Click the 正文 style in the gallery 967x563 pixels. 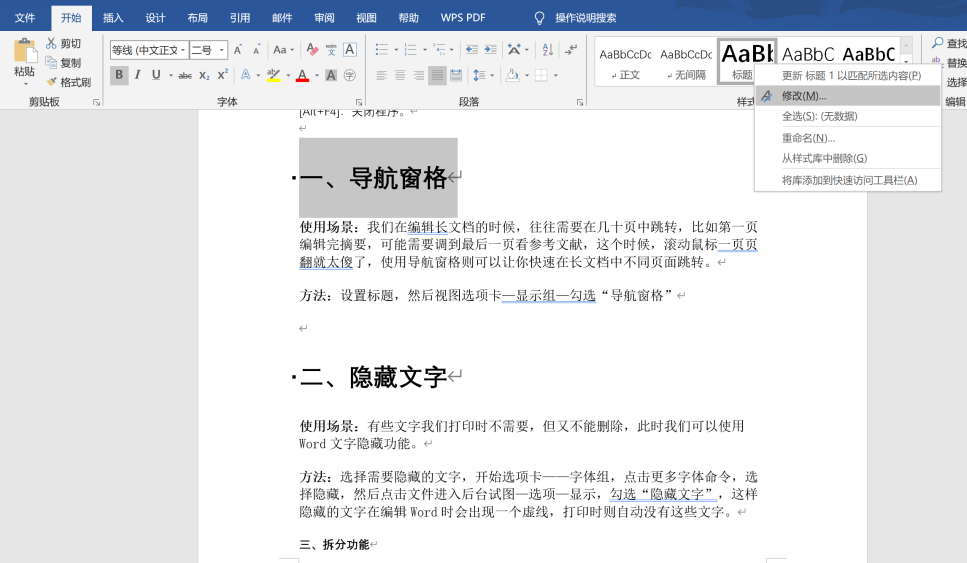(x=625, y=62)
